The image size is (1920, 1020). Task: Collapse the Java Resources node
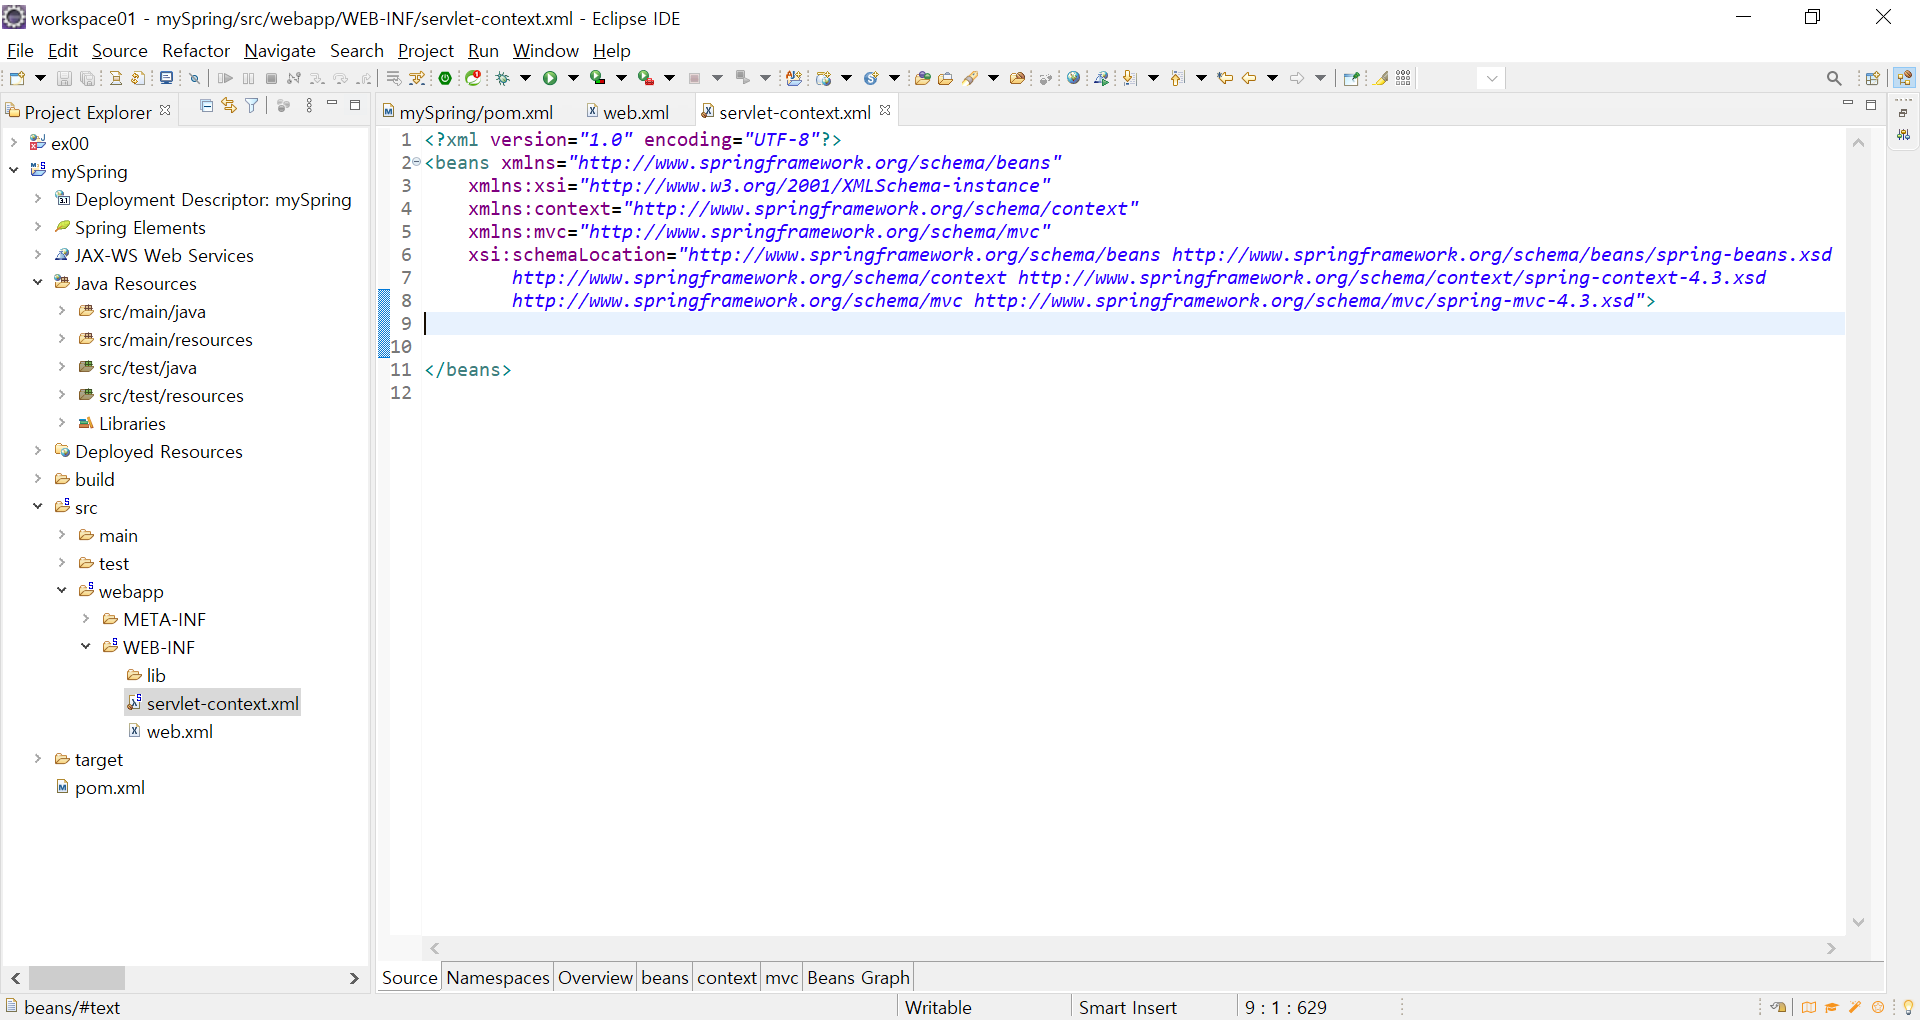coord(38,283)
